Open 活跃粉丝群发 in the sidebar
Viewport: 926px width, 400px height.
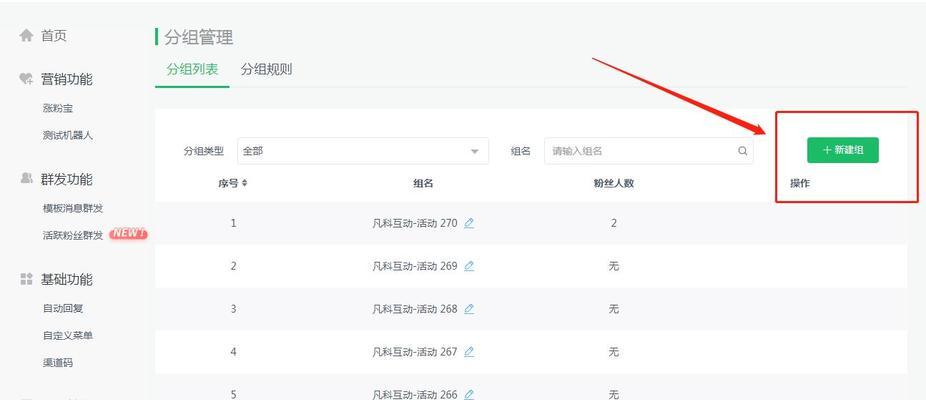[73, 235]
